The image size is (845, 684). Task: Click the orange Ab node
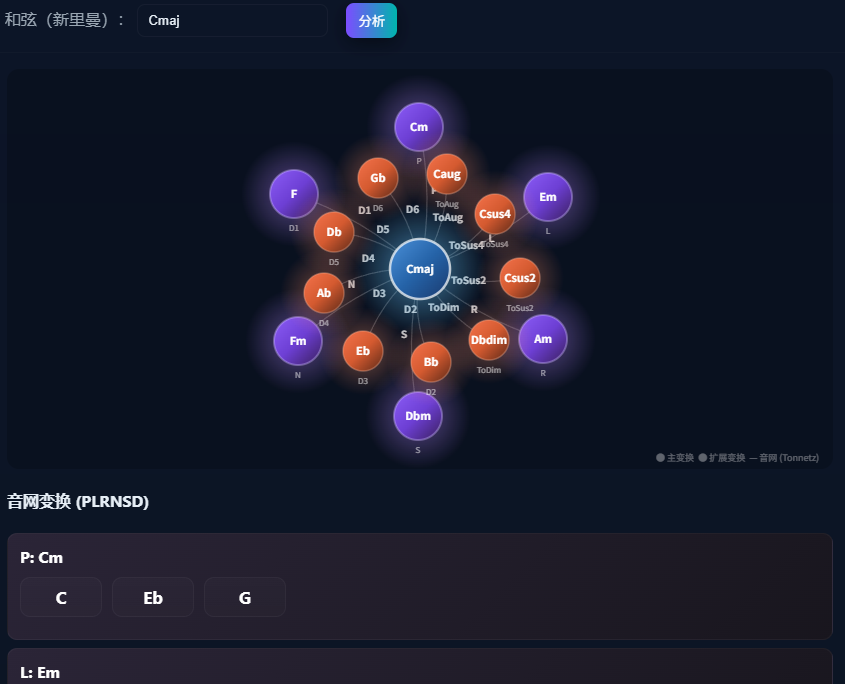pos(323,293)
